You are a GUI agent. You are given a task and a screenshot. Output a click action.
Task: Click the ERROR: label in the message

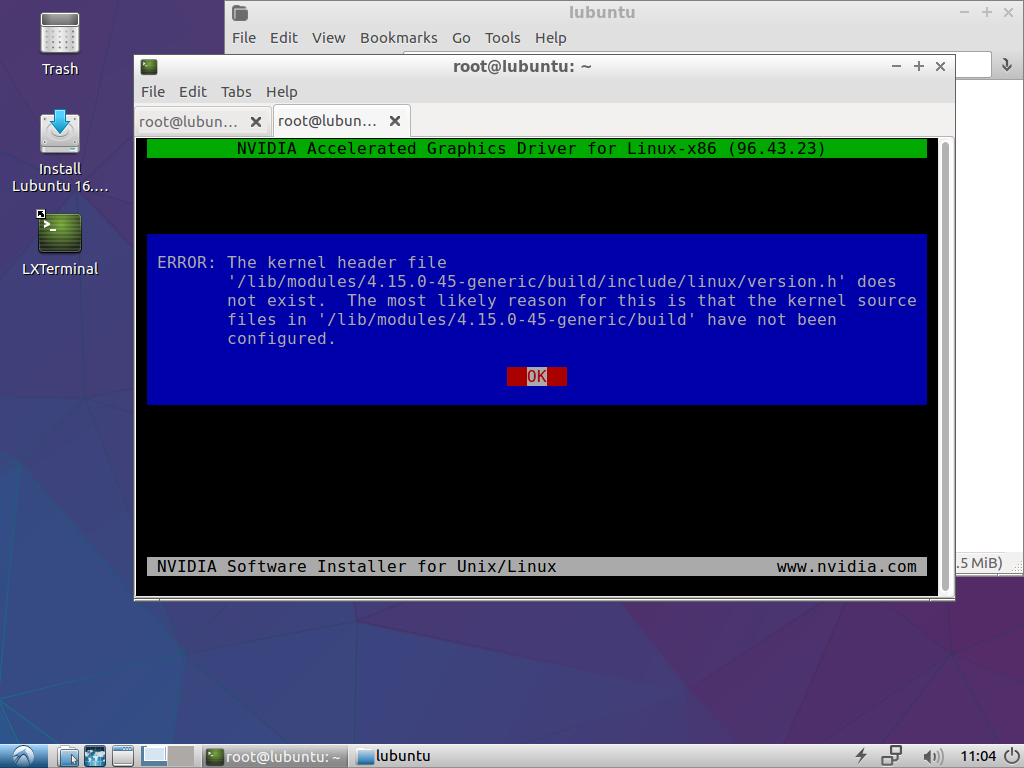click(186, 263)
